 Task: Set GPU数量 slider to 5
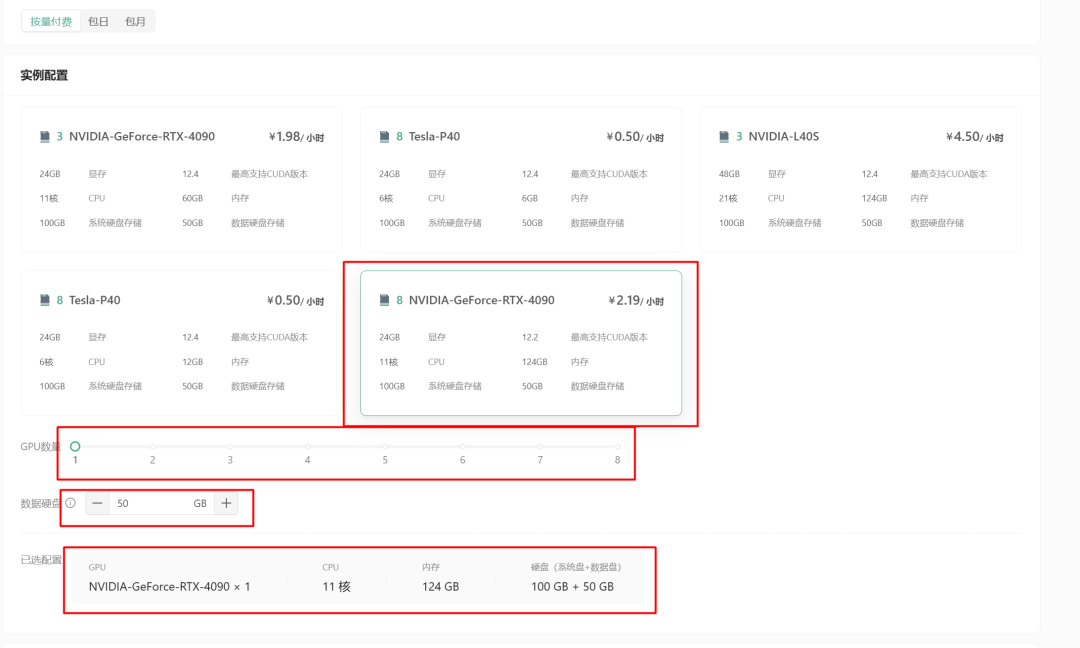click(385, 446)
